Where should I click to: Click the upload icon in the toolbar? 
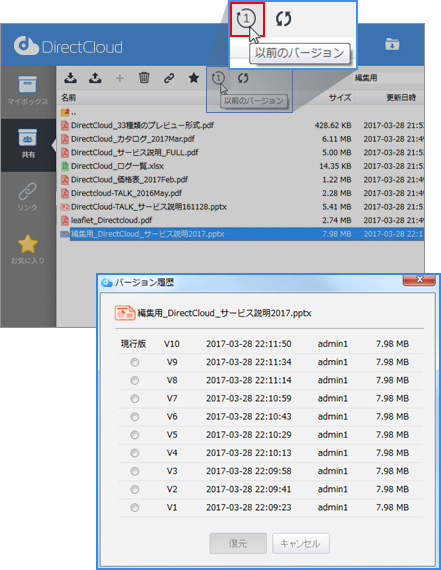point(95,77)
